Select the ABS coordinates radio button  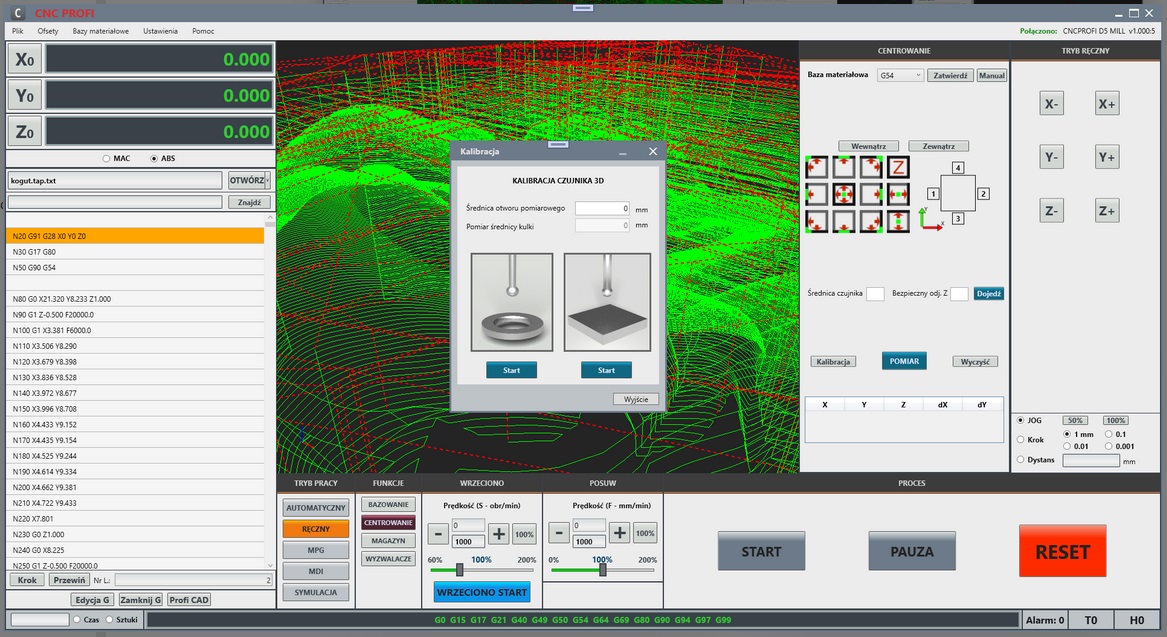point(154,159)
